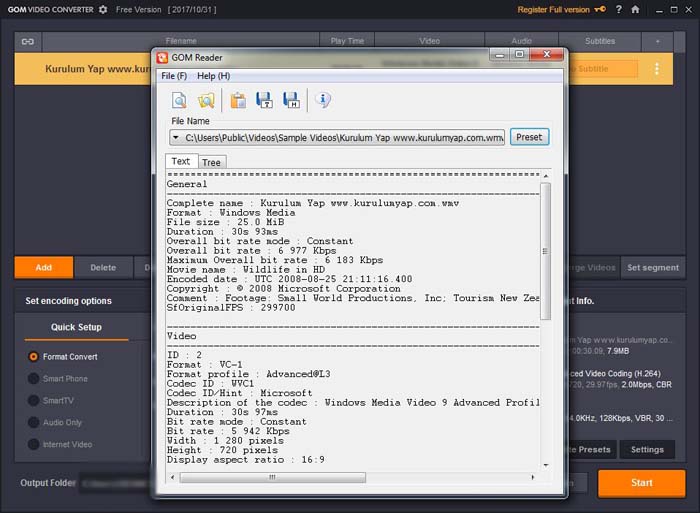
Task: Show info icon in GOM Reader toolbar
Action: [x=323, y=100]
